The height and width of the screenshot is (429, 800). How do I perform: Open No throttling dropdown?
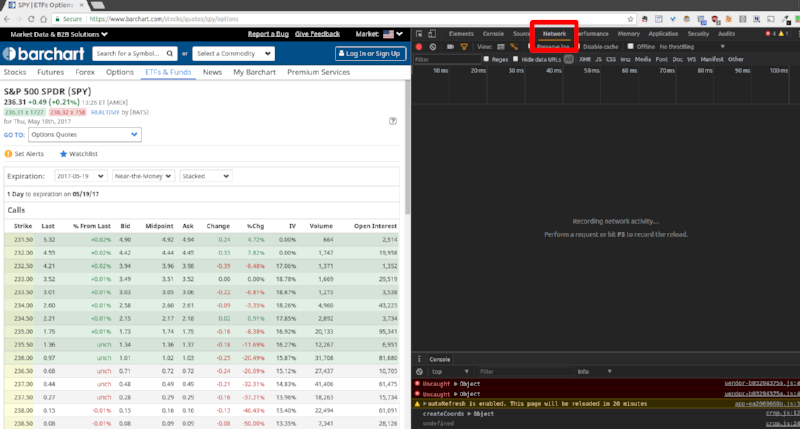point(692,46)
